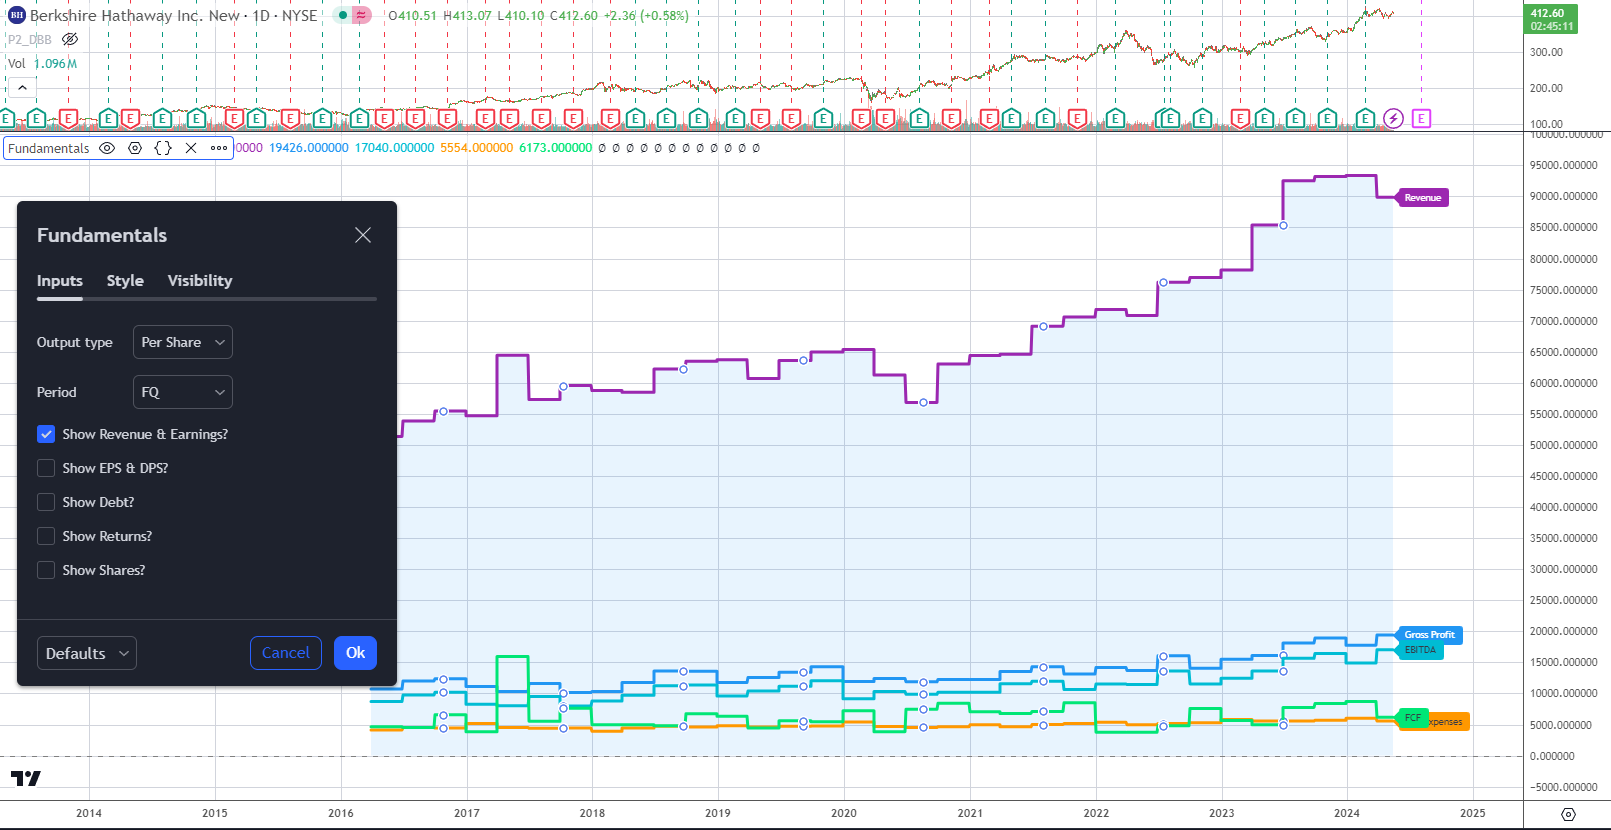Image resolution: width=1611 pixels, height=830 pixels.
Task: Click the 300.00 price scale value
Action: pyautogui.click(x=1547, y=52)
